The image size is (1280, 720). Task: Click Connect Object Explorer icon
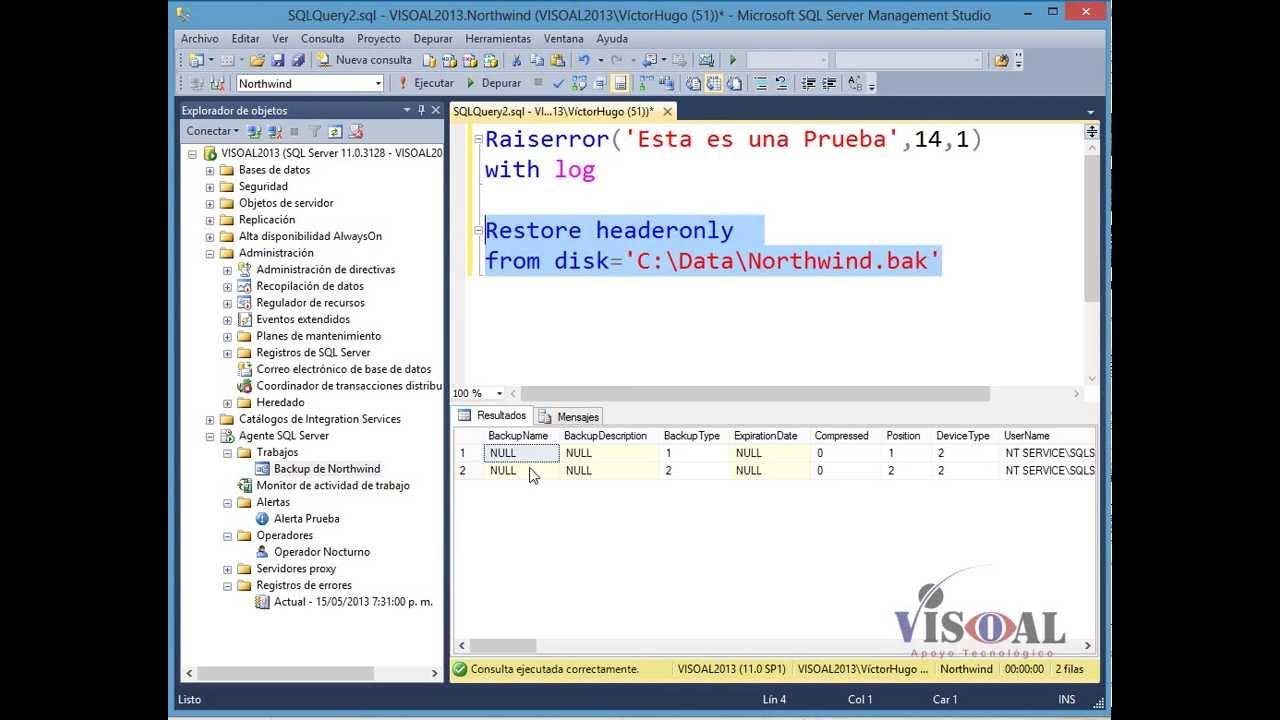click(254, 131)
